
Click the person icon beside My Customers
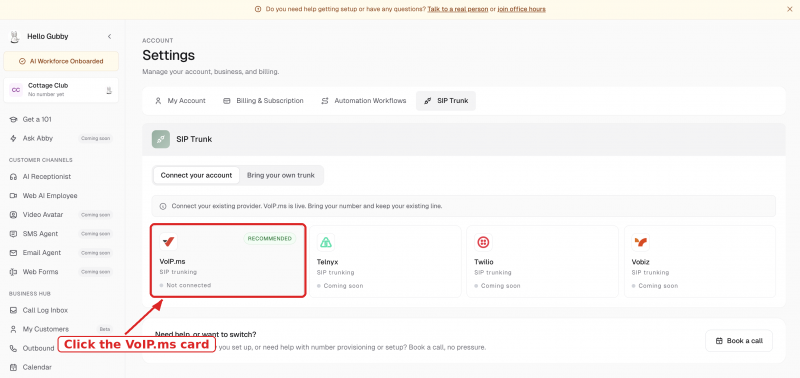pos(13,329)
